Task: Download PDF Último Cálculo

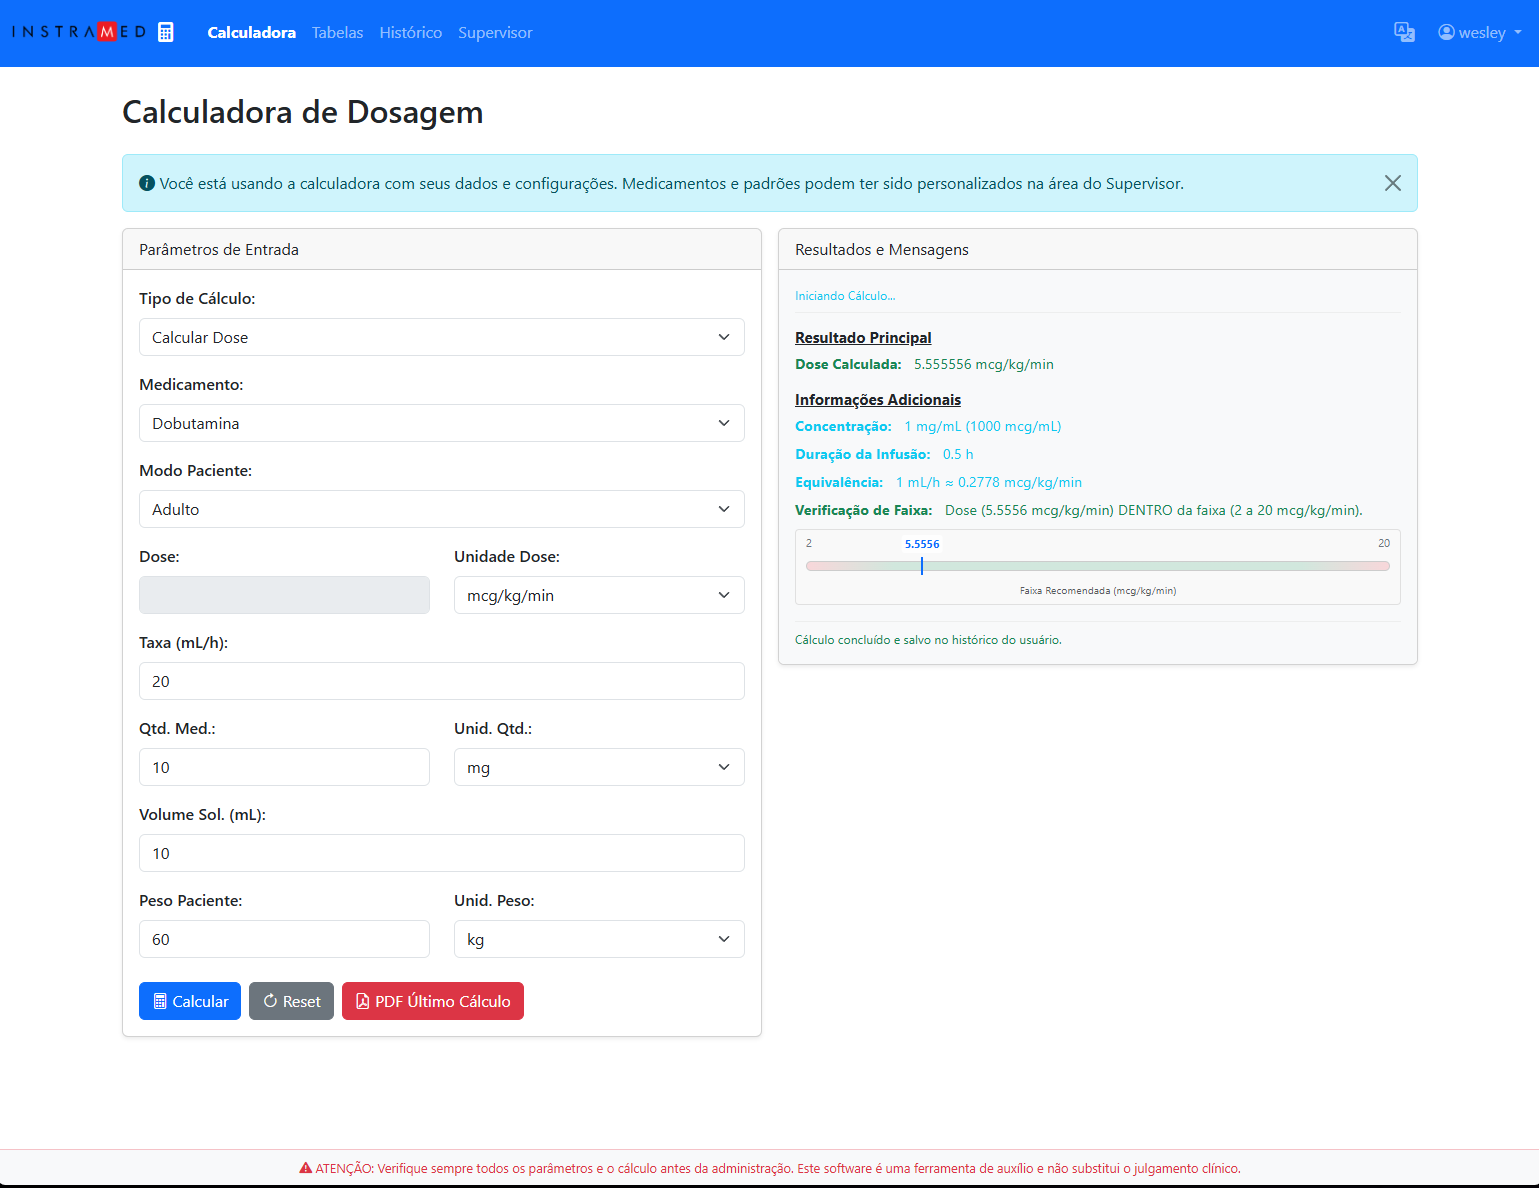Action: tap(432, 1001)
